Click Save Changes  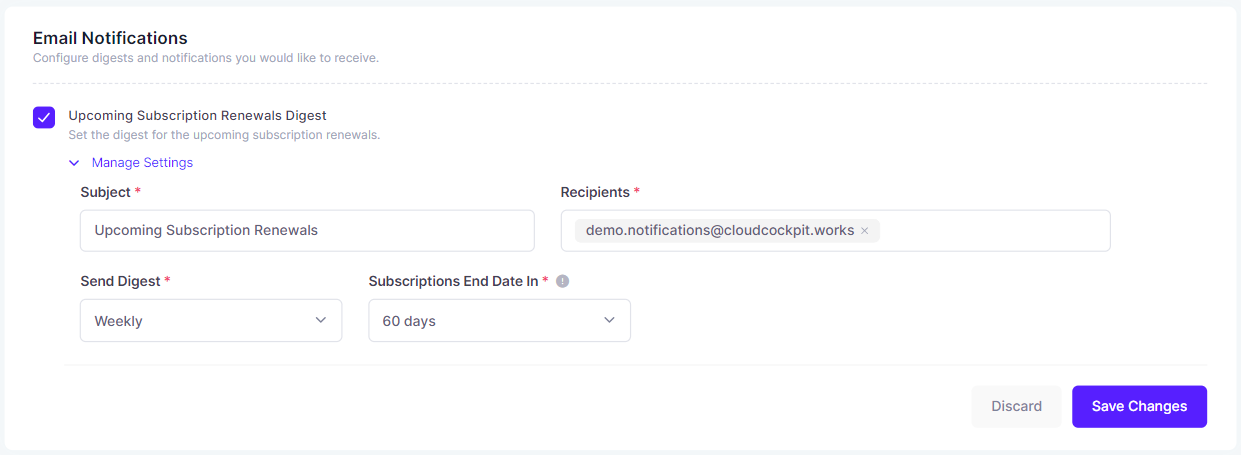click(1139, 406)
